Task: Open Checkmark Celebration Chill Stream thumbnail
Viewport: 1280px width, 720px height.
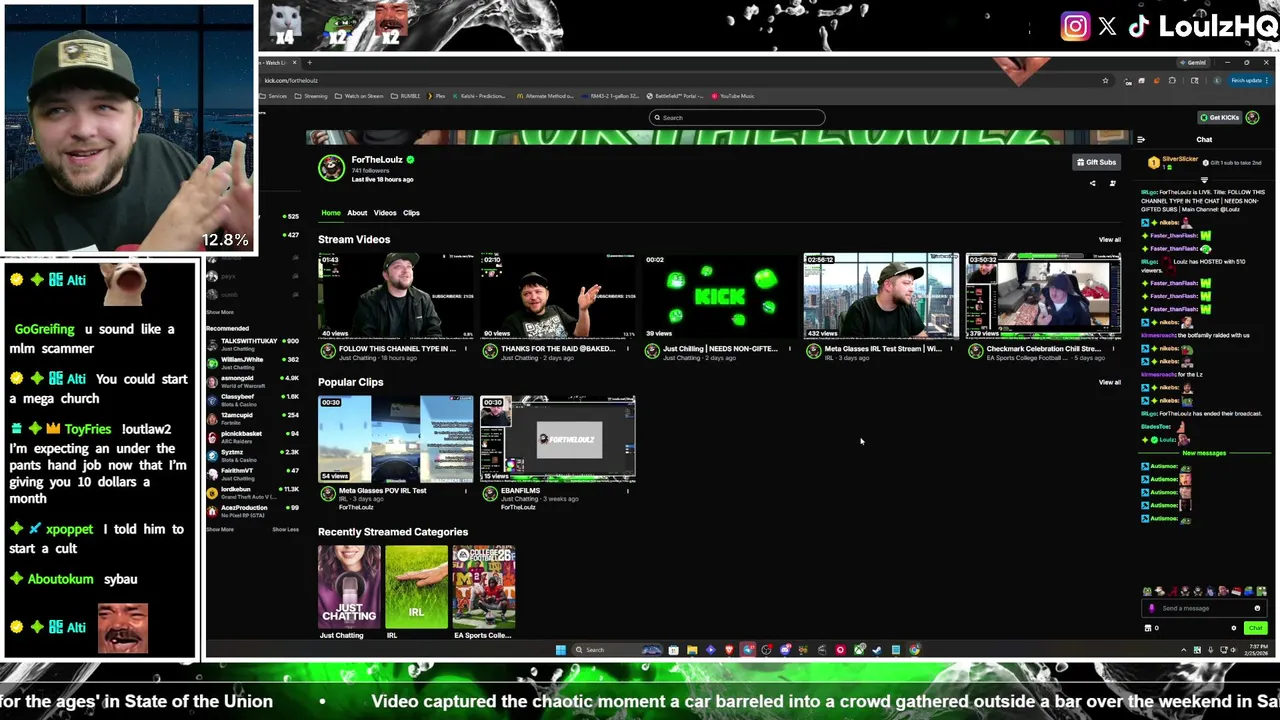Action: (x=1043, y=297)
